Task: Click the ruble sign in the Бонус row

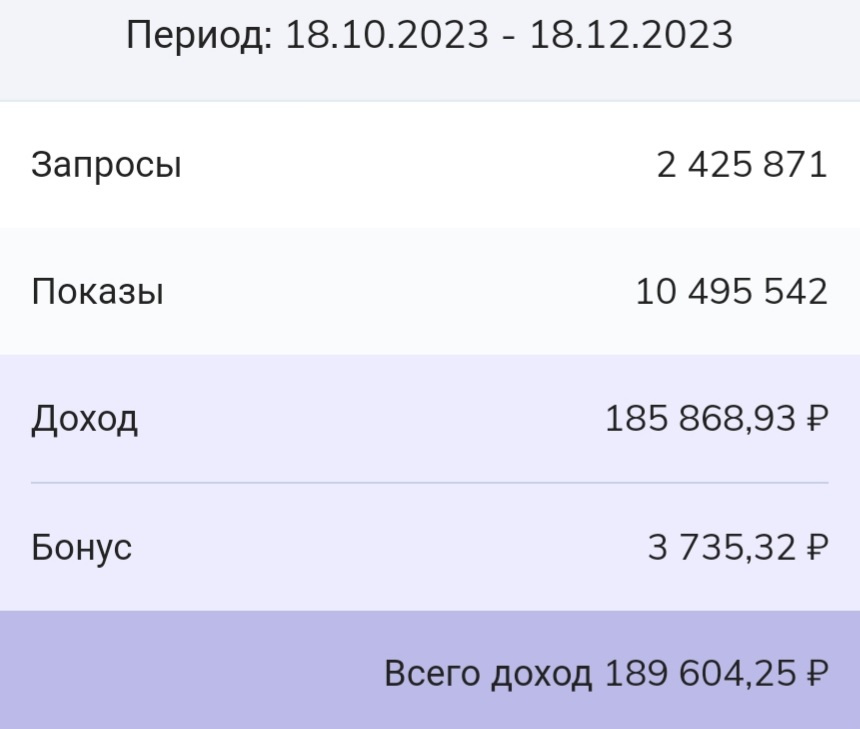Action: click(x=817, y=547)
